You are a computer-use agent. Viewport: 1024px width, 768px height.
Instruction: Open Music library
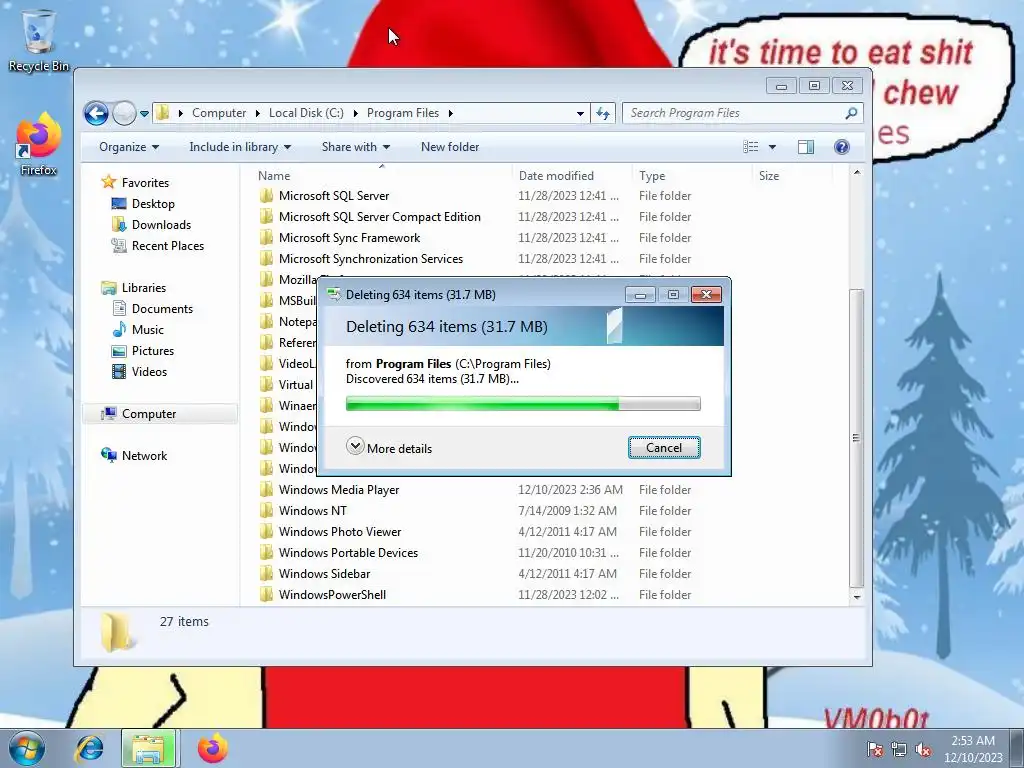[148, 330]
